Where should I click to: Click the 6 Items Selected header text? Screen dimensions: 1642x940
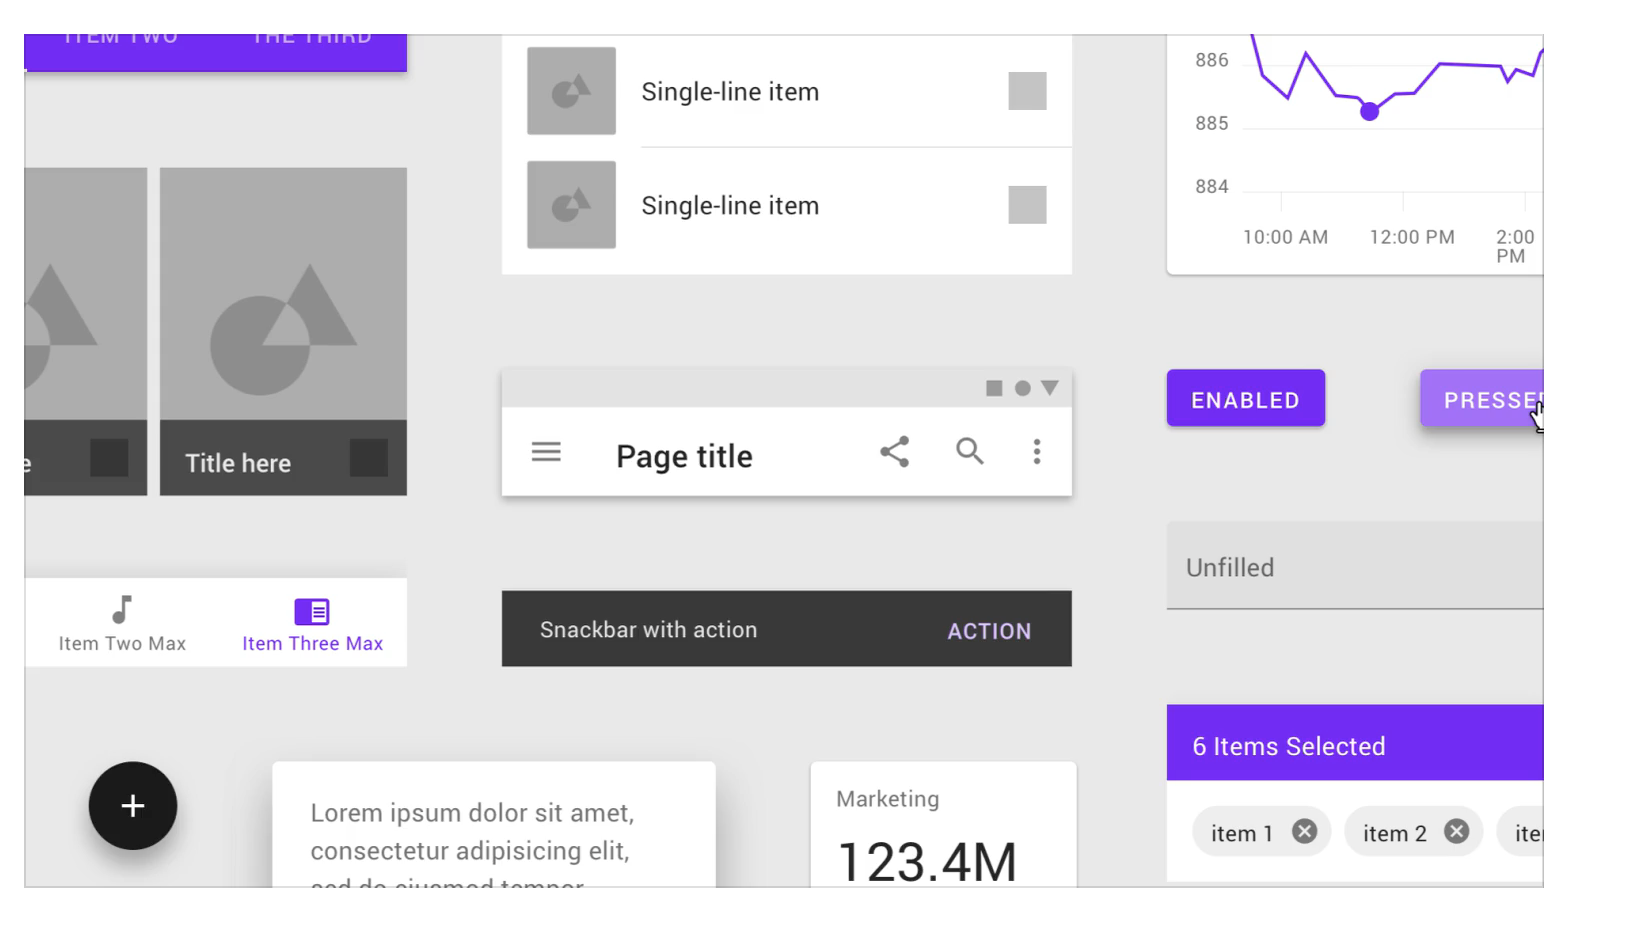point(1288,746)
